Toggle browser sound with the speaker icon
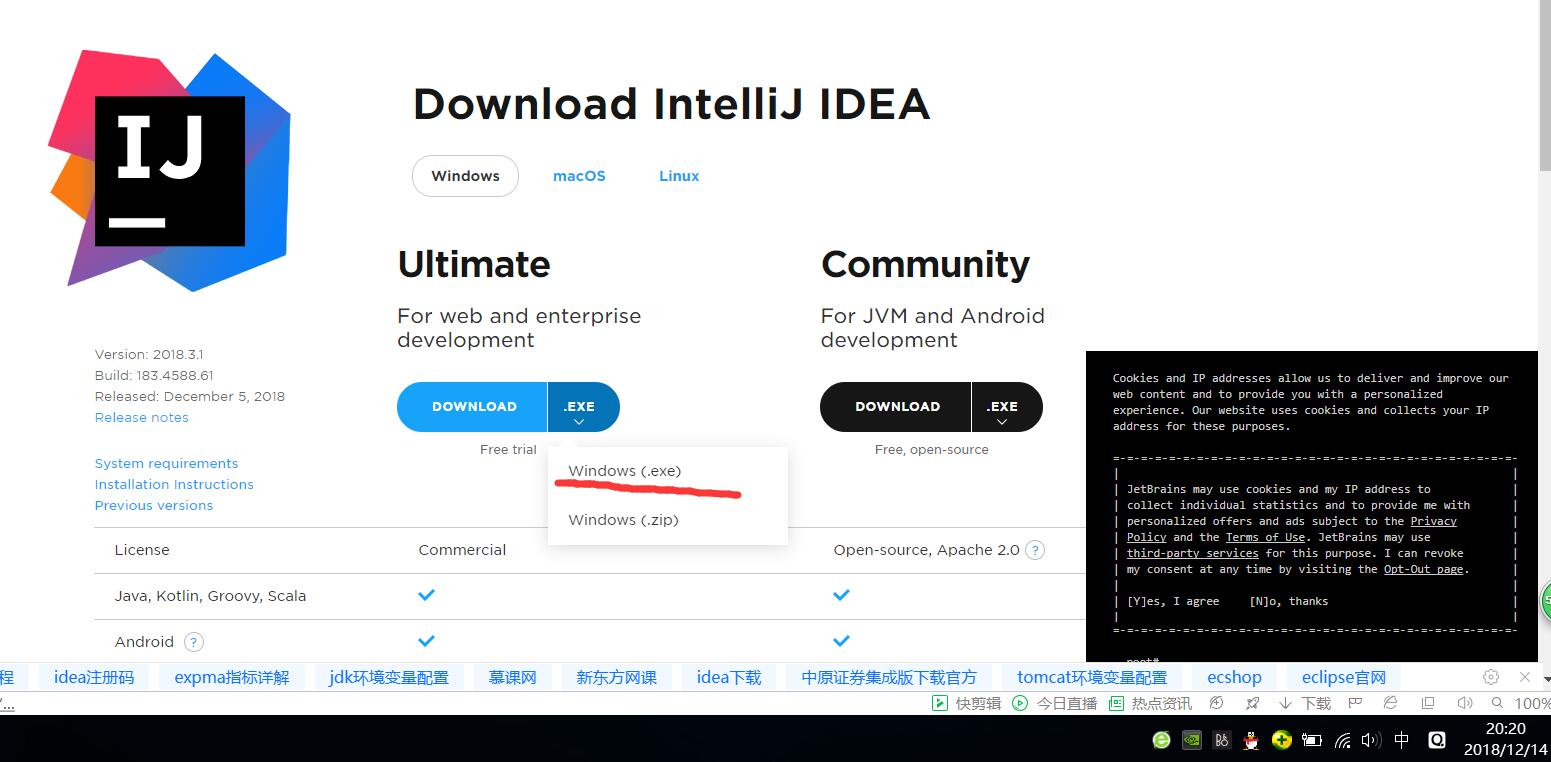This screenshot has height=762, width=1551. coord(1464,703)
